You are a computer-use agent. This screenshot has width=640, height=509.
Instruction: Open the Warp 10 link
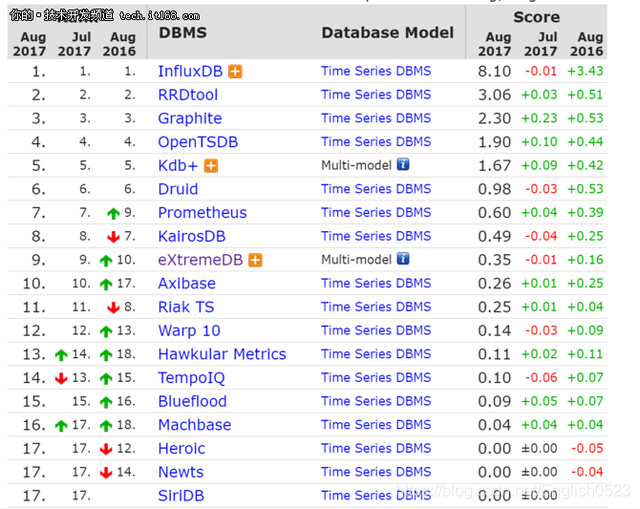pyautogui.click(x=189, y=331)
